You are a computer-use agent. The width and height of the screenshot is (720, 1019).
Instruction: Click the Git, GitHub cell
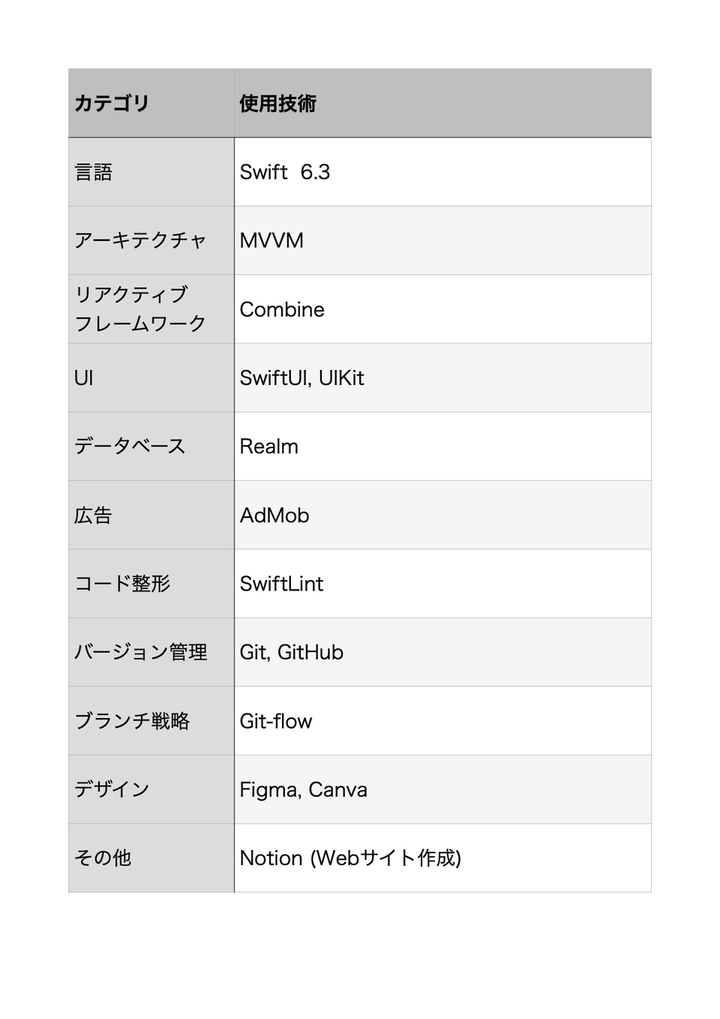point(442,652)
